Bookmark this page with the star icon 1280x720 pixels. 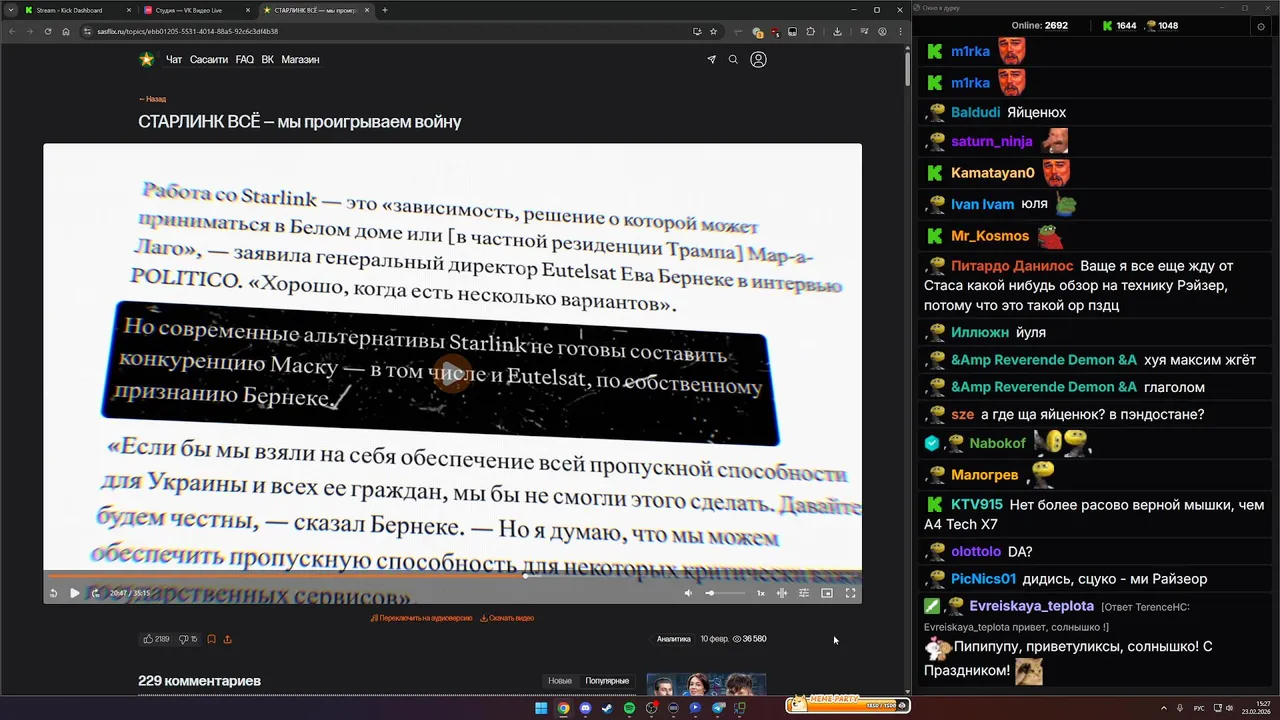(713, 31)
